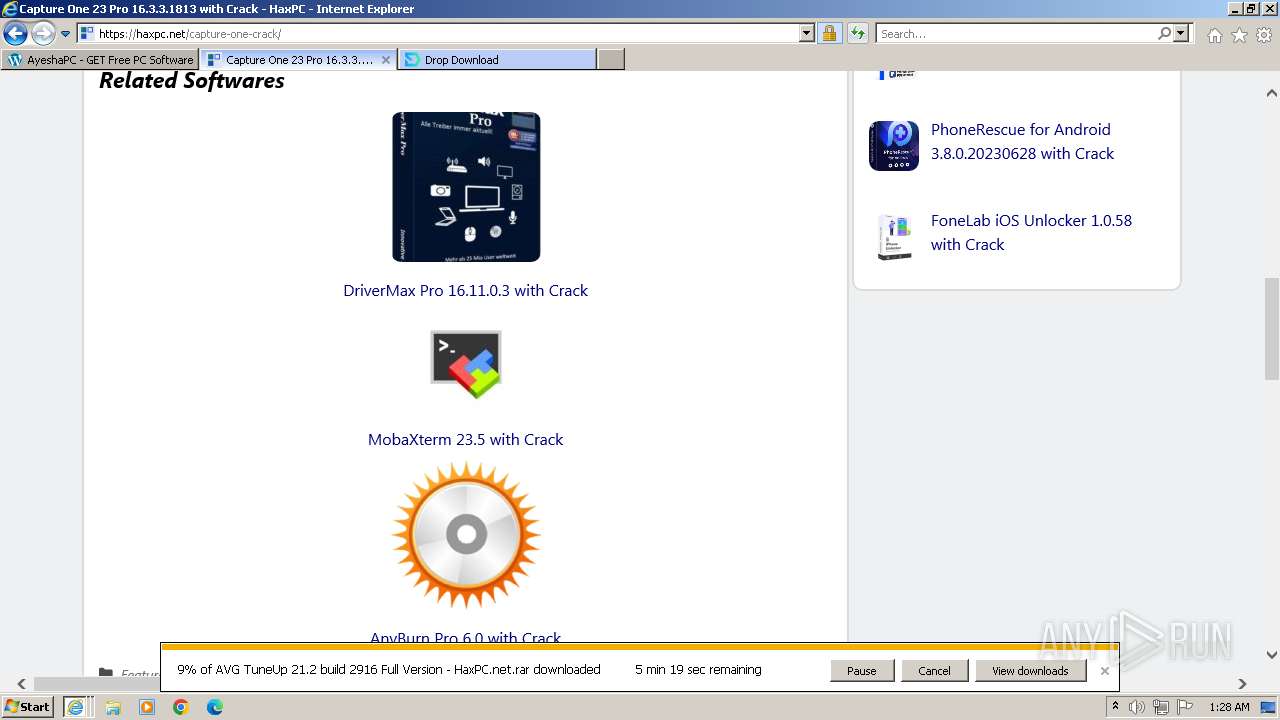Click the 1:28 AM system clock
Screen dimensions: 1280x720
coord(1229,707)
